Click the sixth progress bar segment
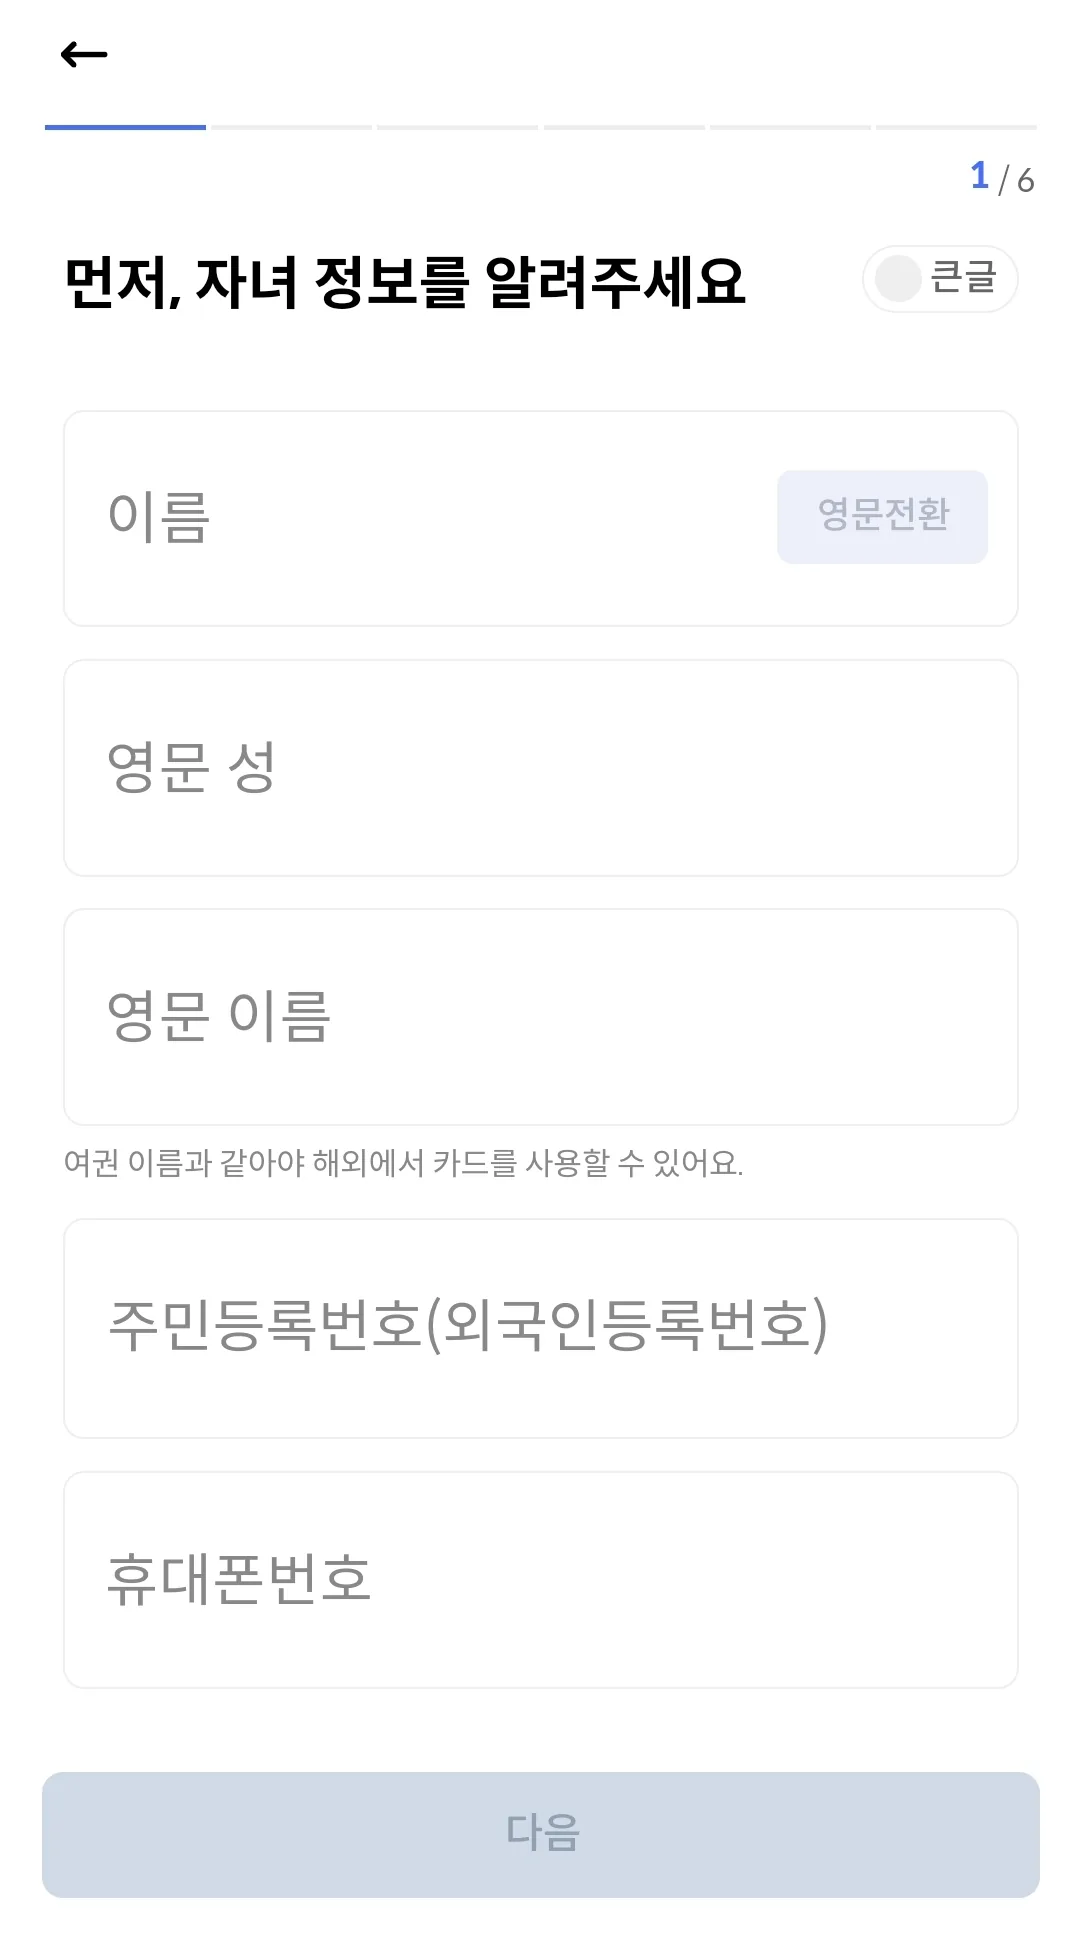1080x1934 pixels. tap(957, 127)
